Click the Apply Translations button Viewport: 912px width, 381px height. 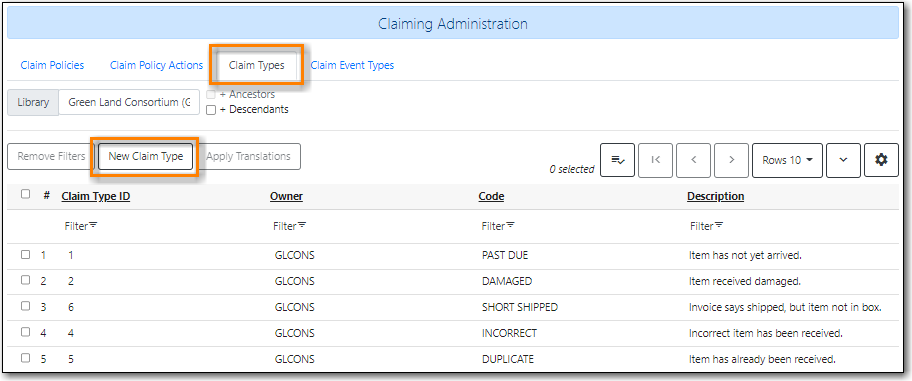click(x=248, y=156)
